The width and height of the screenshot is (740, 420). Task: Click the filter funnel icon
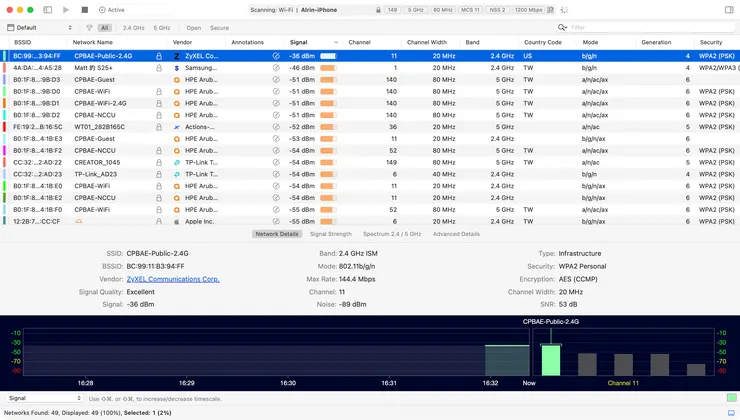click(89, 28)
